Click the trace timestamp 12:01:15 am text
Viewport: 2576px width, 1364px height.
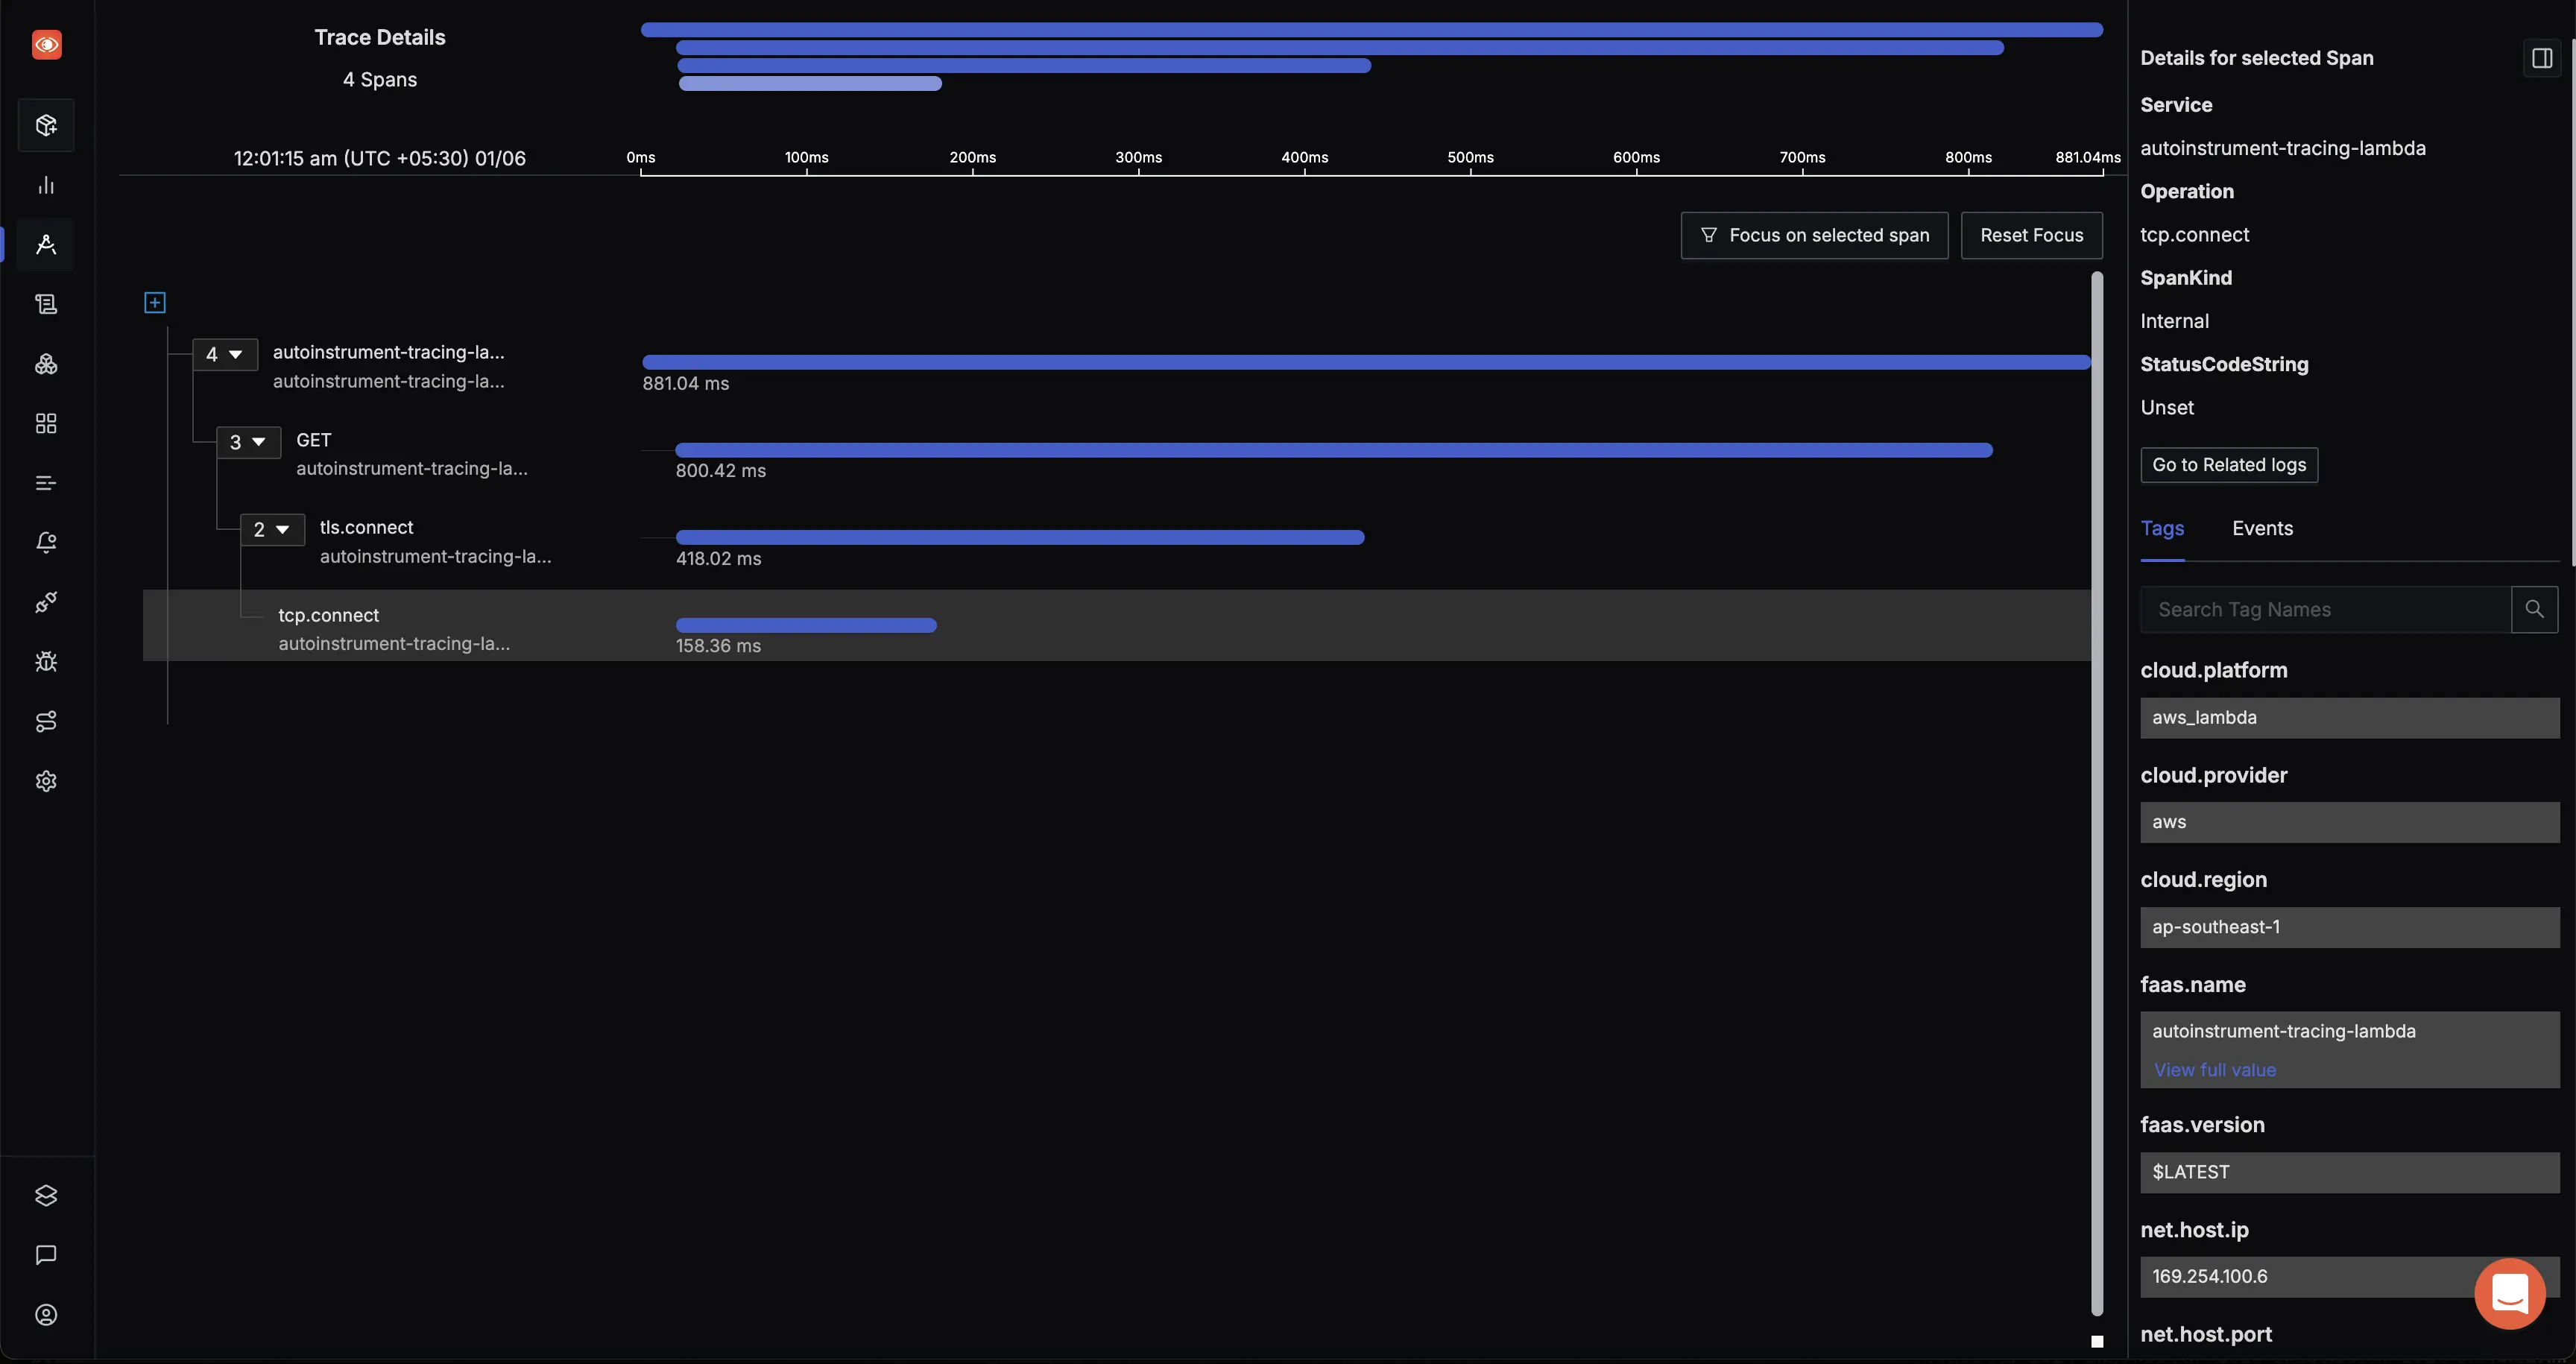pos(380,158)
